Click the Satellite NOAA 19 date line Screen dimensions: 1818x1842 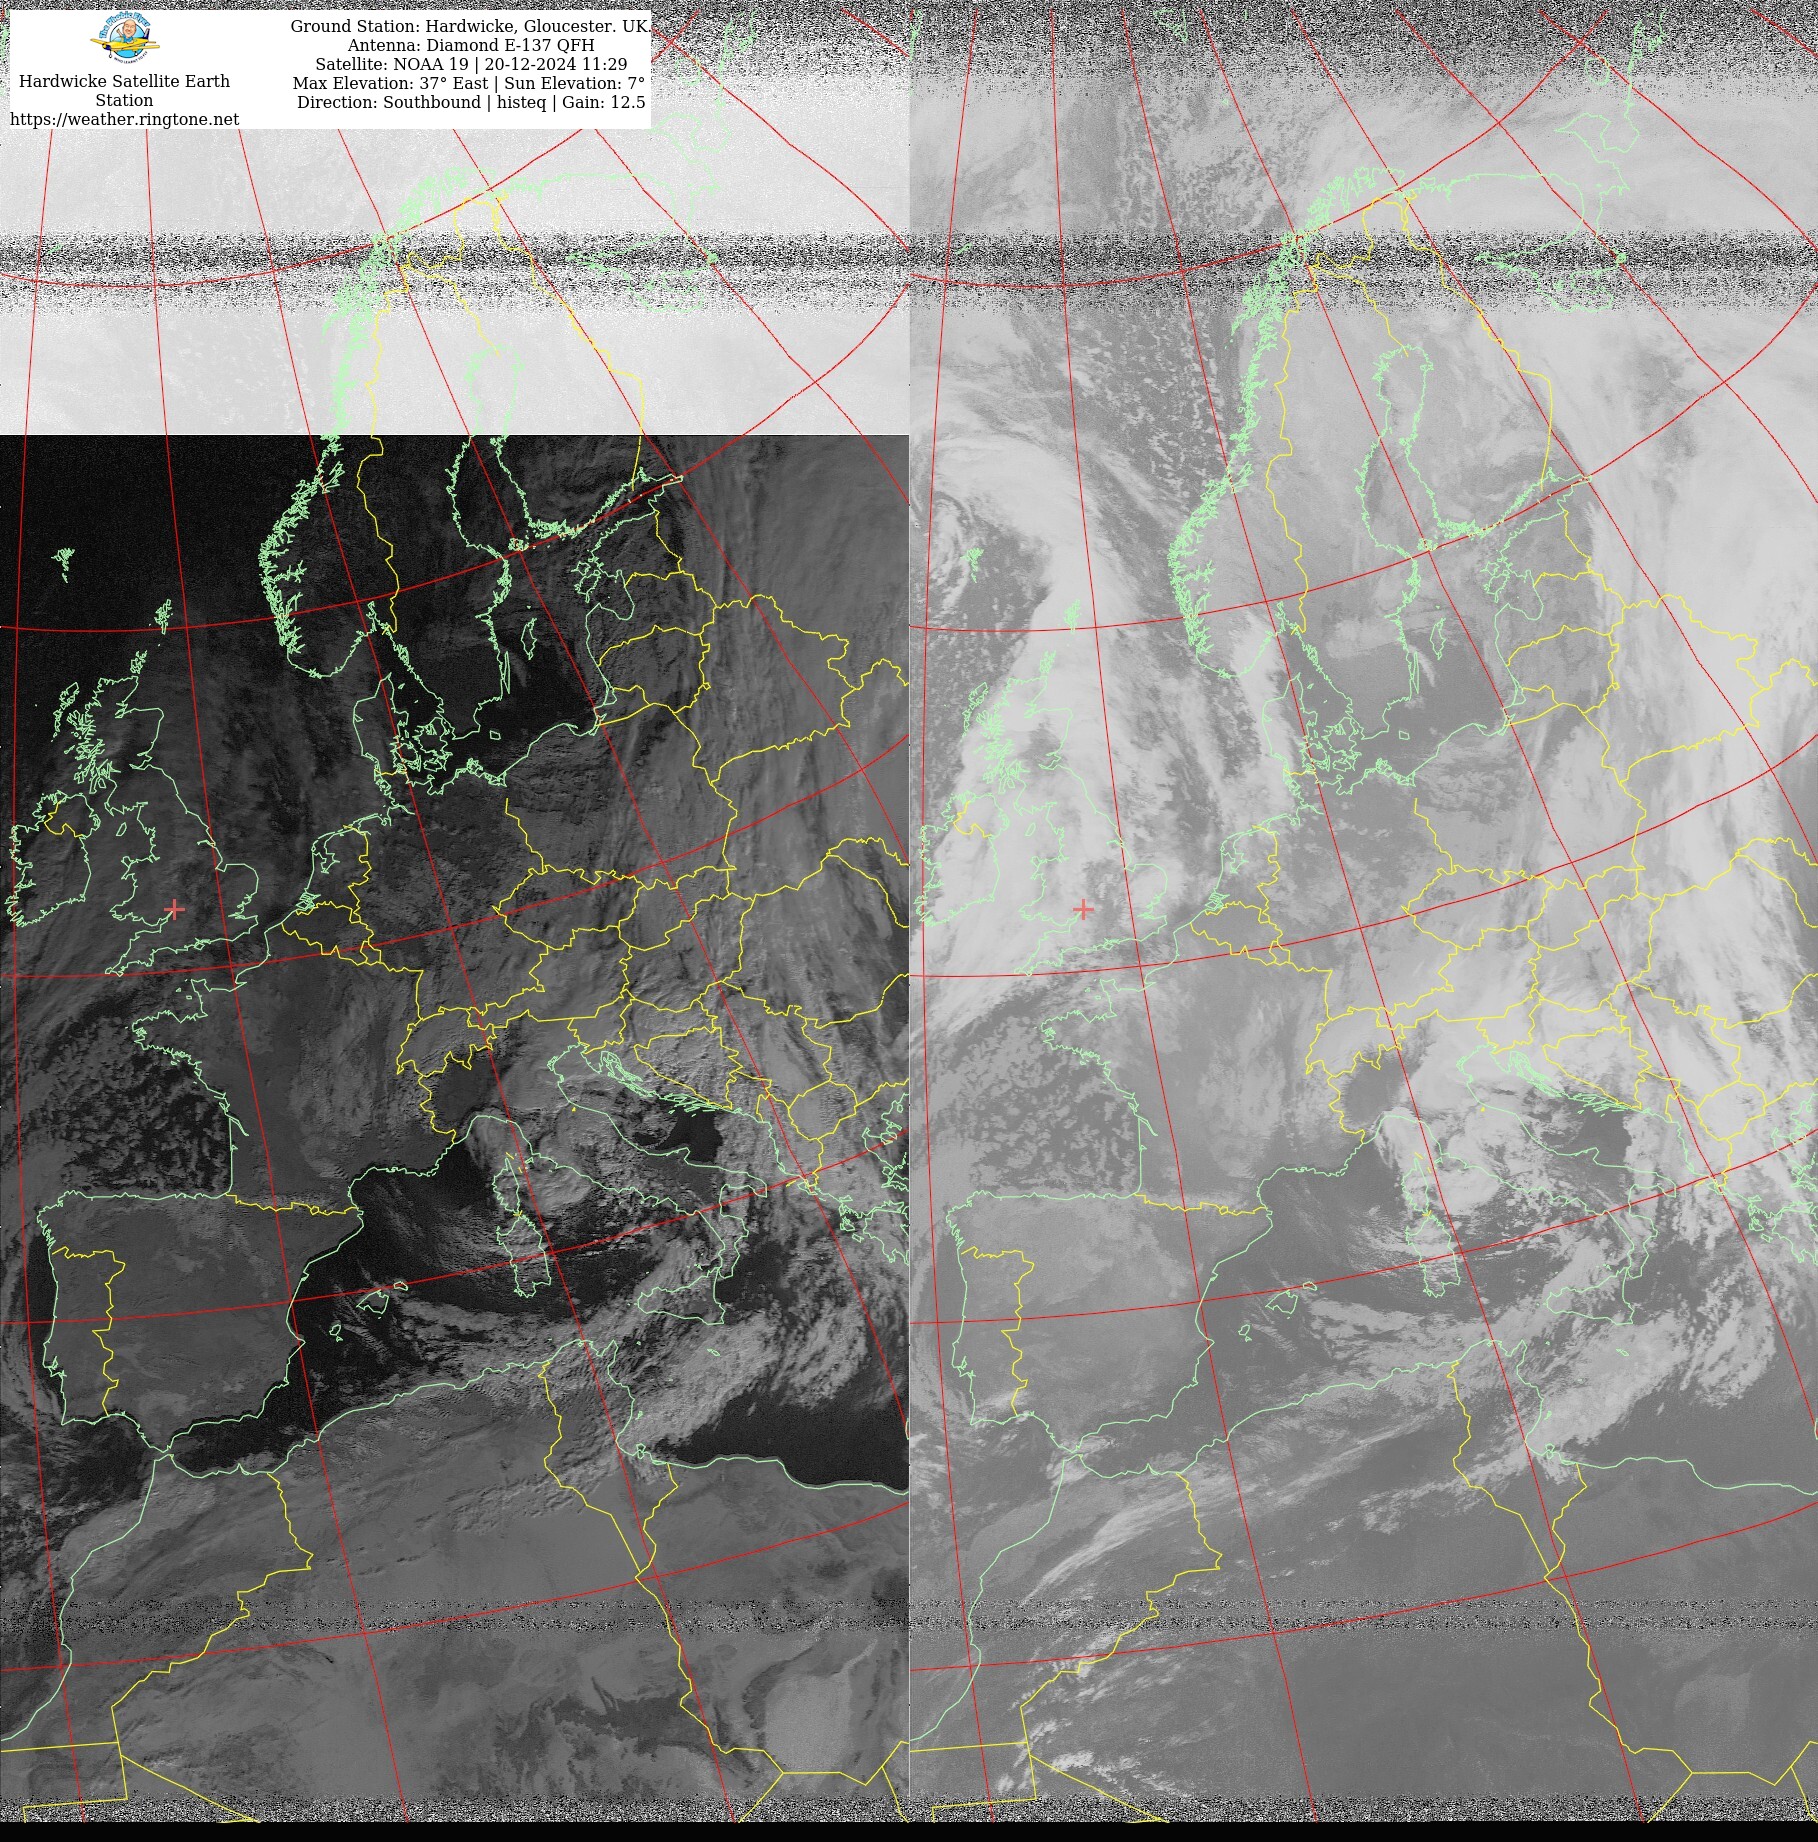[470, 64]
